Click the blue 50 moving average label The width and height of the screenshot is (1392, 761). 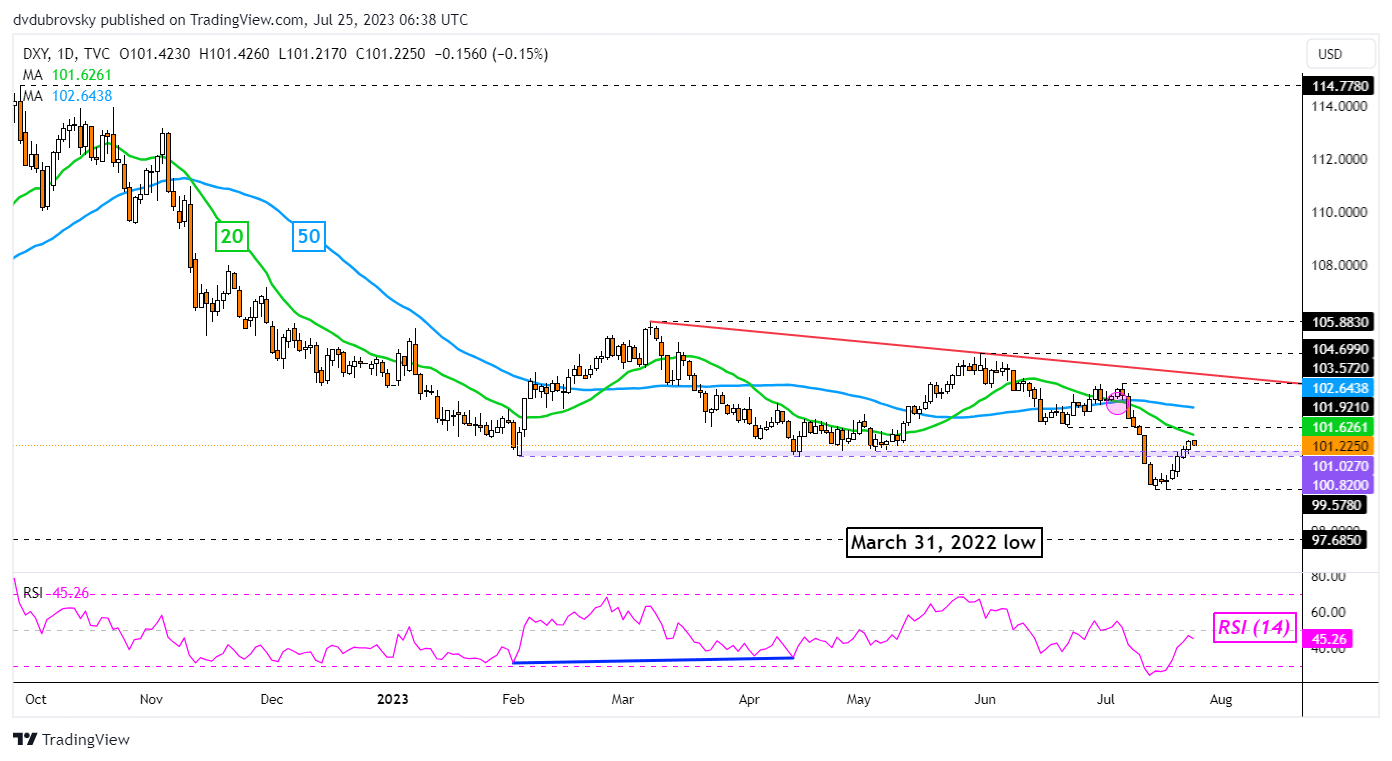pyautogui.click(x=308, y=237)
